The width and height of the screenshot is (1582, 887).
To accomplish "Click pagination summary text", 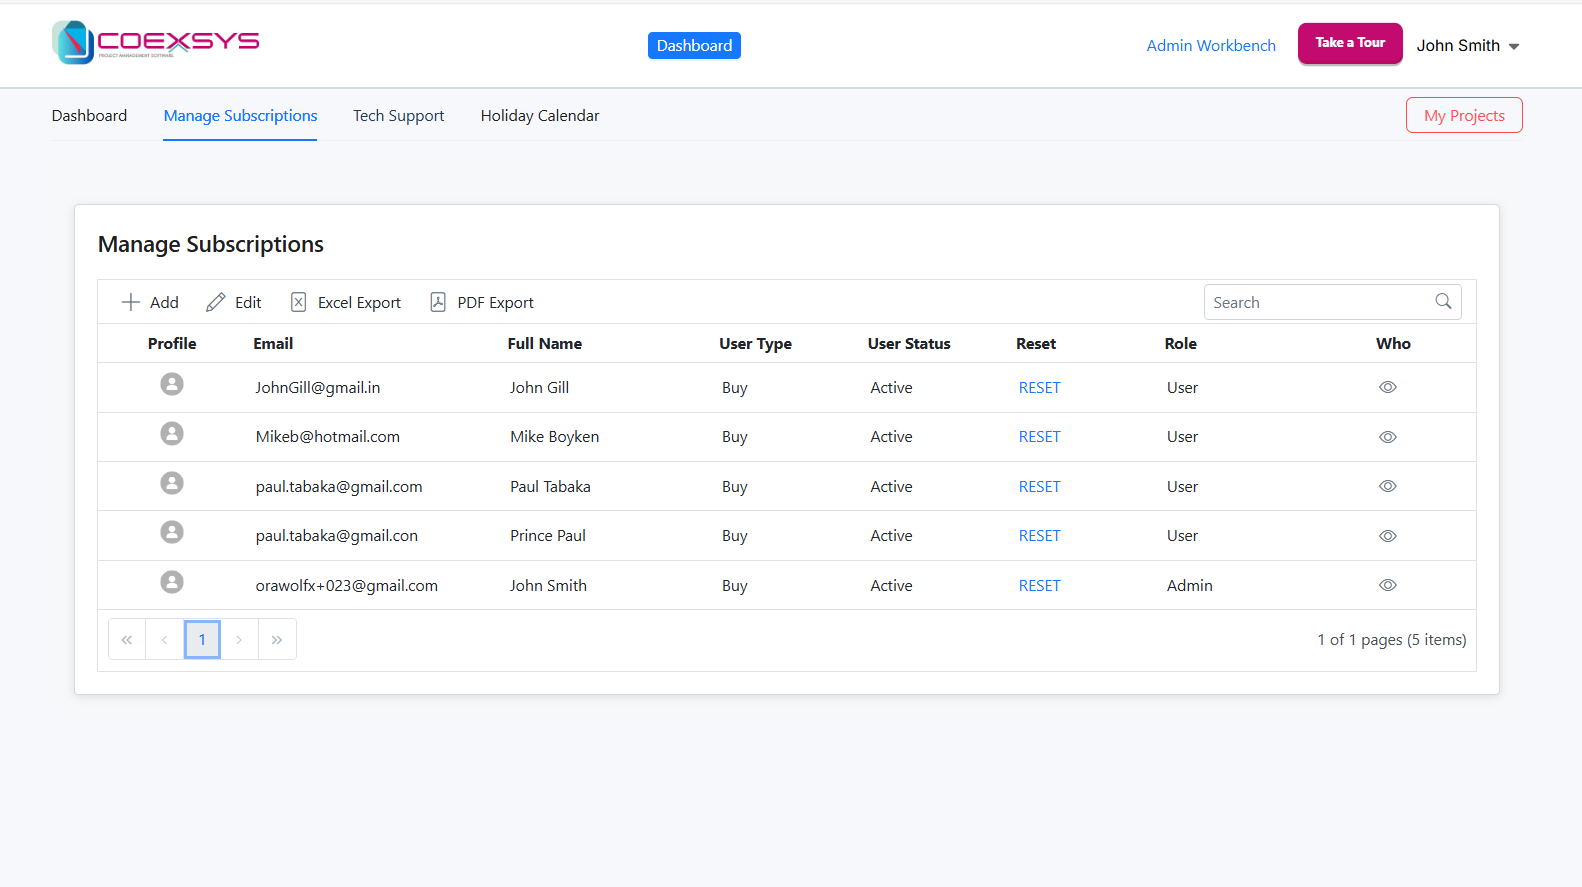I will click(1391, 640).
